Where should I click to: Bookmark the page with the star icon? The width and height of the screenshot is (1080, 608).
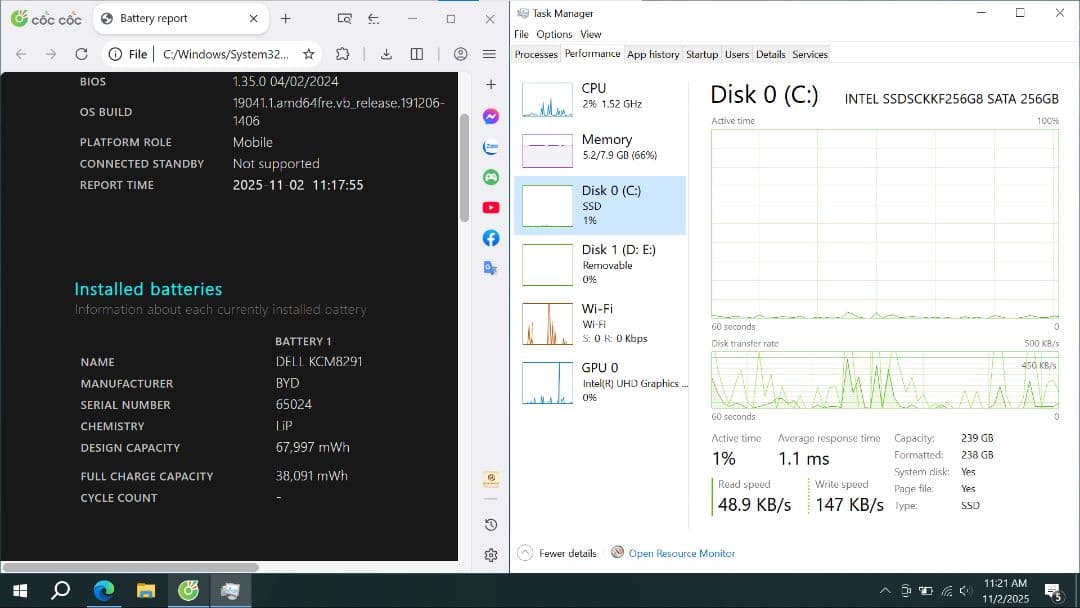[x=310, y=54]
